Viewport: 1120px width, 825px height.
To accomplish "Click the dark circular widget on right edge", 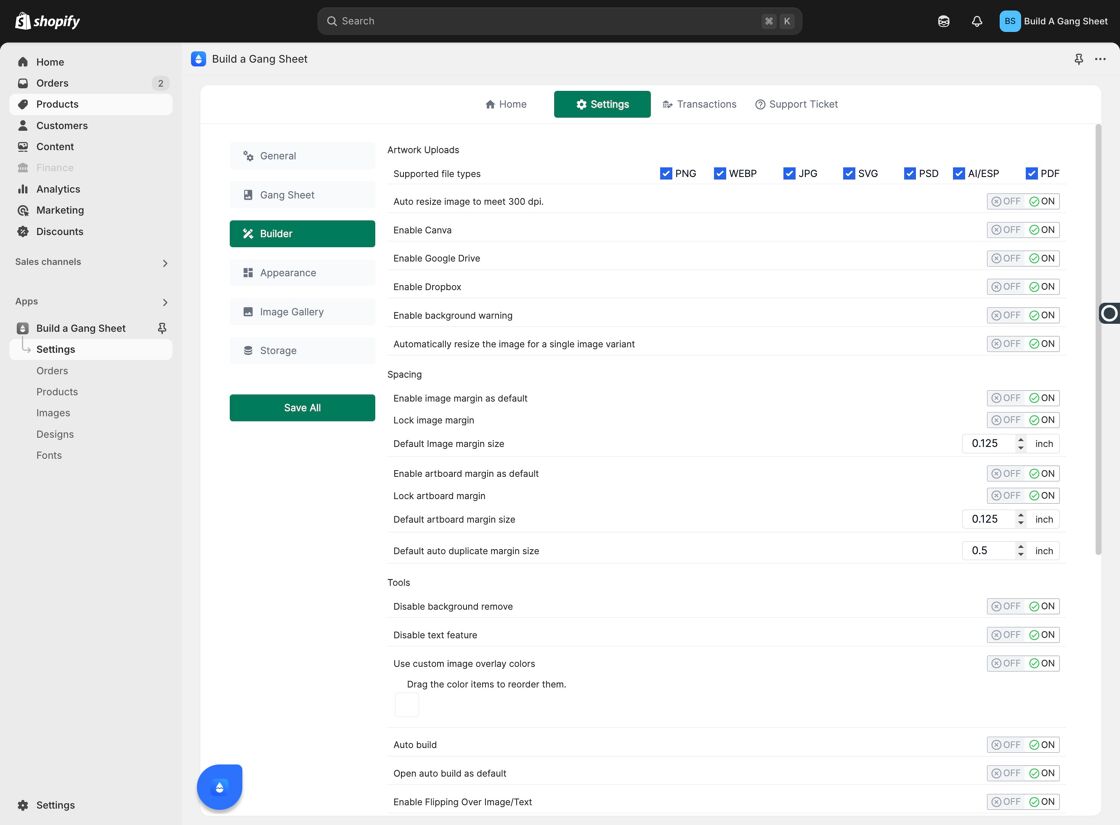I will click(1109, 313).
